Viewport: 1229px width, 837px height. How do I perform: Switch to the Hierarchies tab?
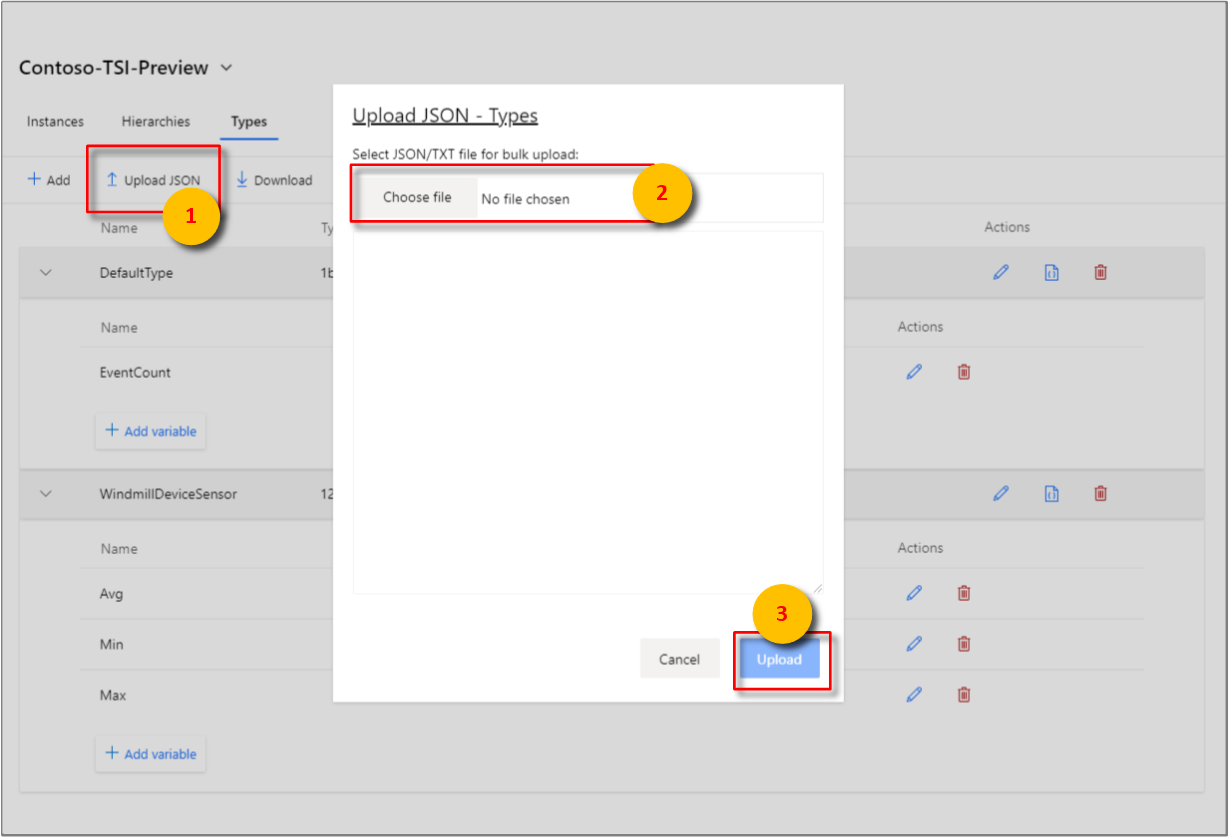click(155, 121)
